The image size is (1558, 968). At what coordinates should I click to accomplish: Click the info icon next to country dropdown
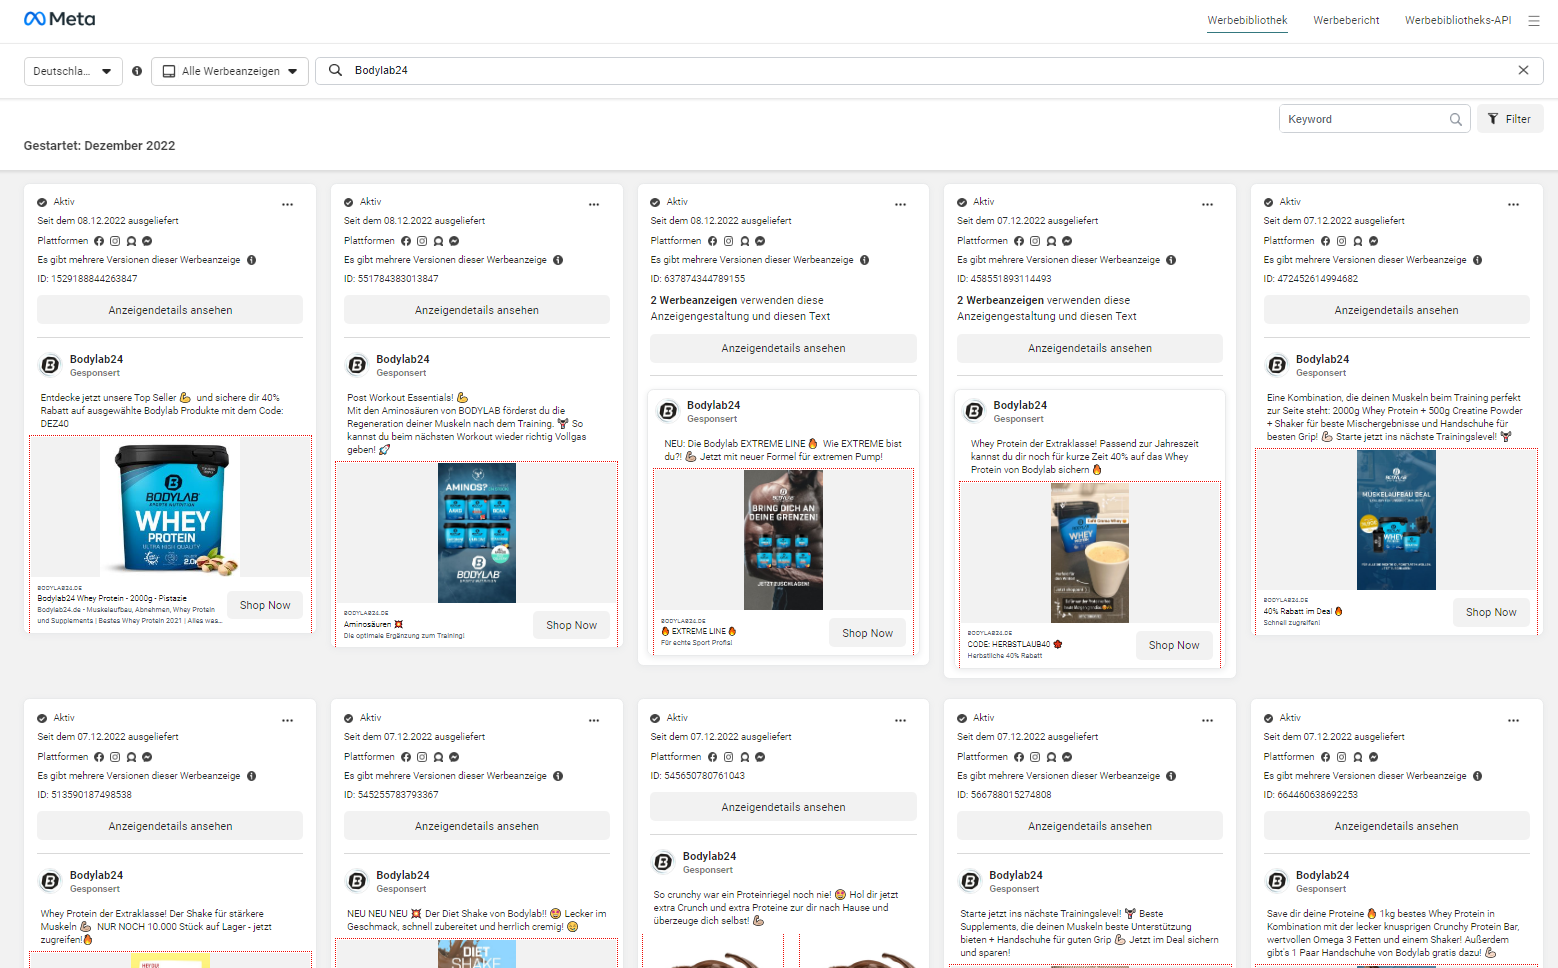[137, 71]
